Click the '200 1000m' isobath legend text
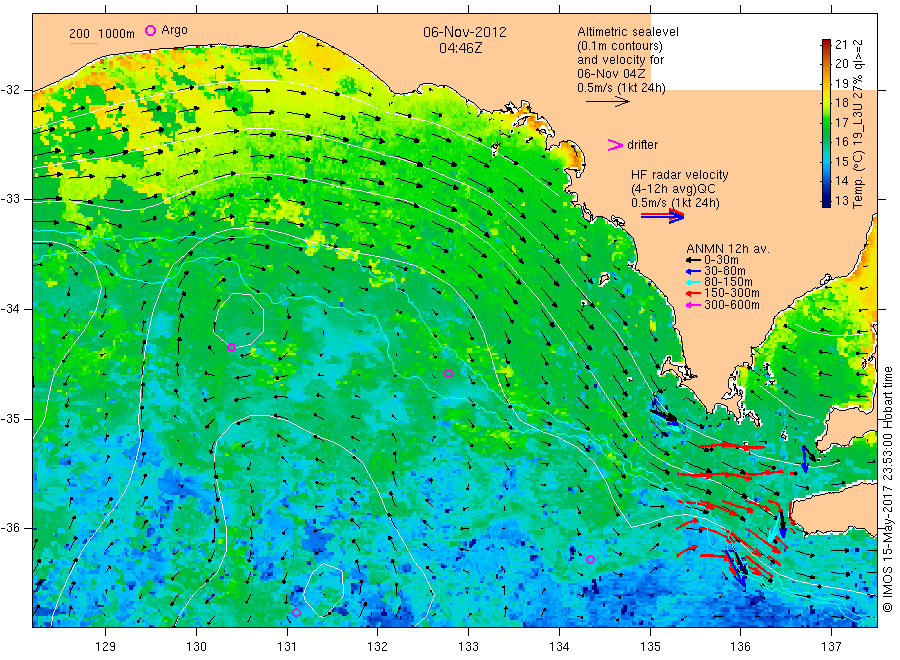The image size is (900, 660). pyautogui.click(x=102, y=33)
